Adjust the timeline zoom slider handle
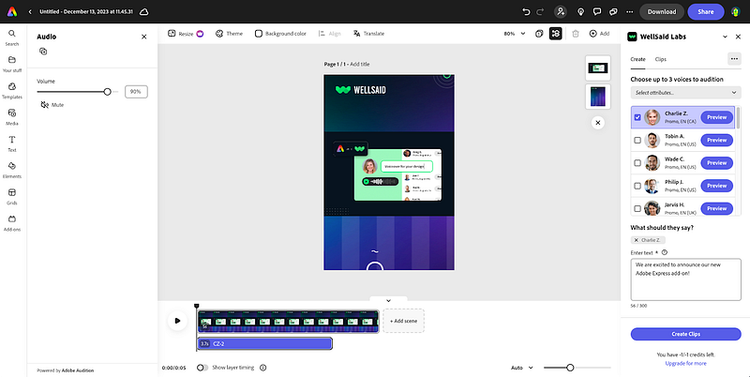 (x=570, y=367)
